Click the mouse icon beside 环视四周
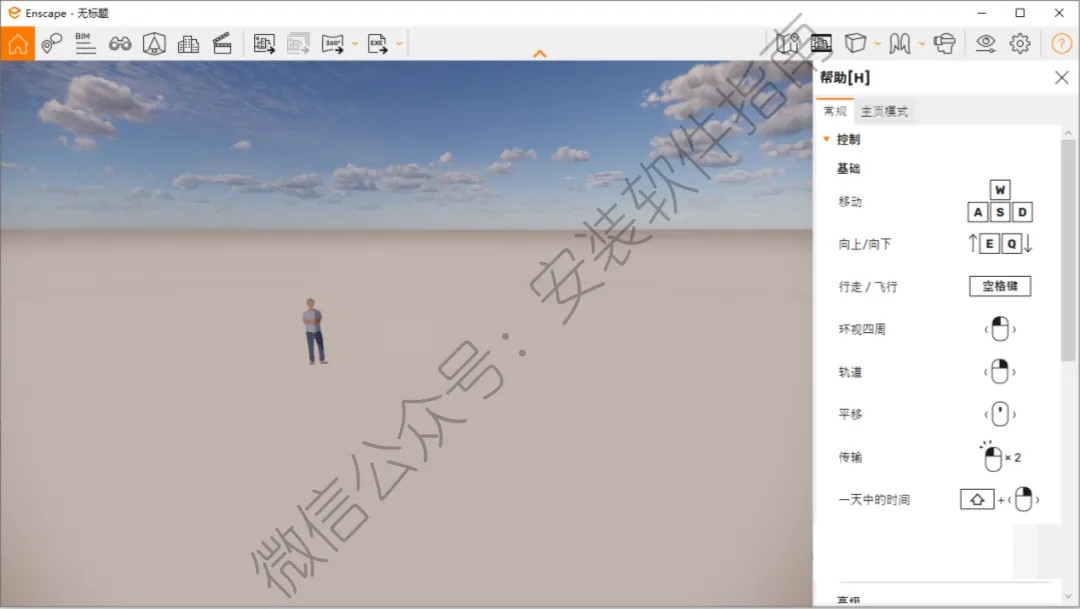1080x609 pixels. point(1000,329)
